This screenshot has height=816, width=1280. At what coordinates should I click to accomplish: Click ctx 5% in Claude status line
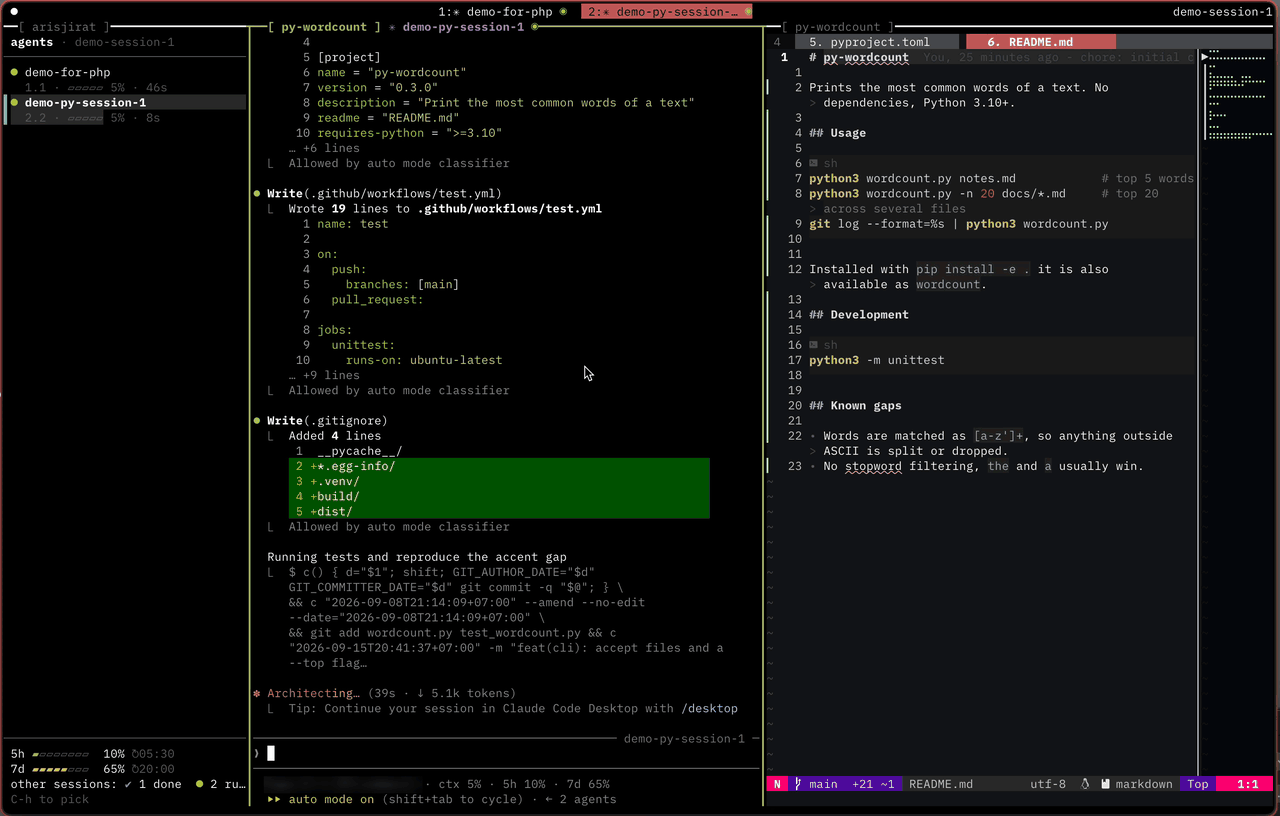tap(460, 784)
